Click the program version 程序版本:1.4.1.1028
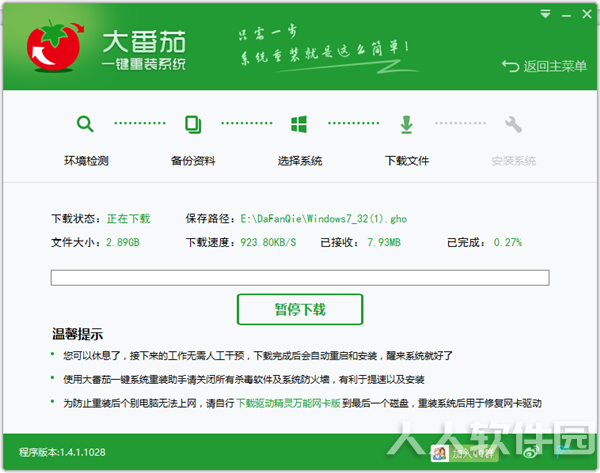Image resolution: width=600 pixels, height=473 pixels. (x=62, y=452)
